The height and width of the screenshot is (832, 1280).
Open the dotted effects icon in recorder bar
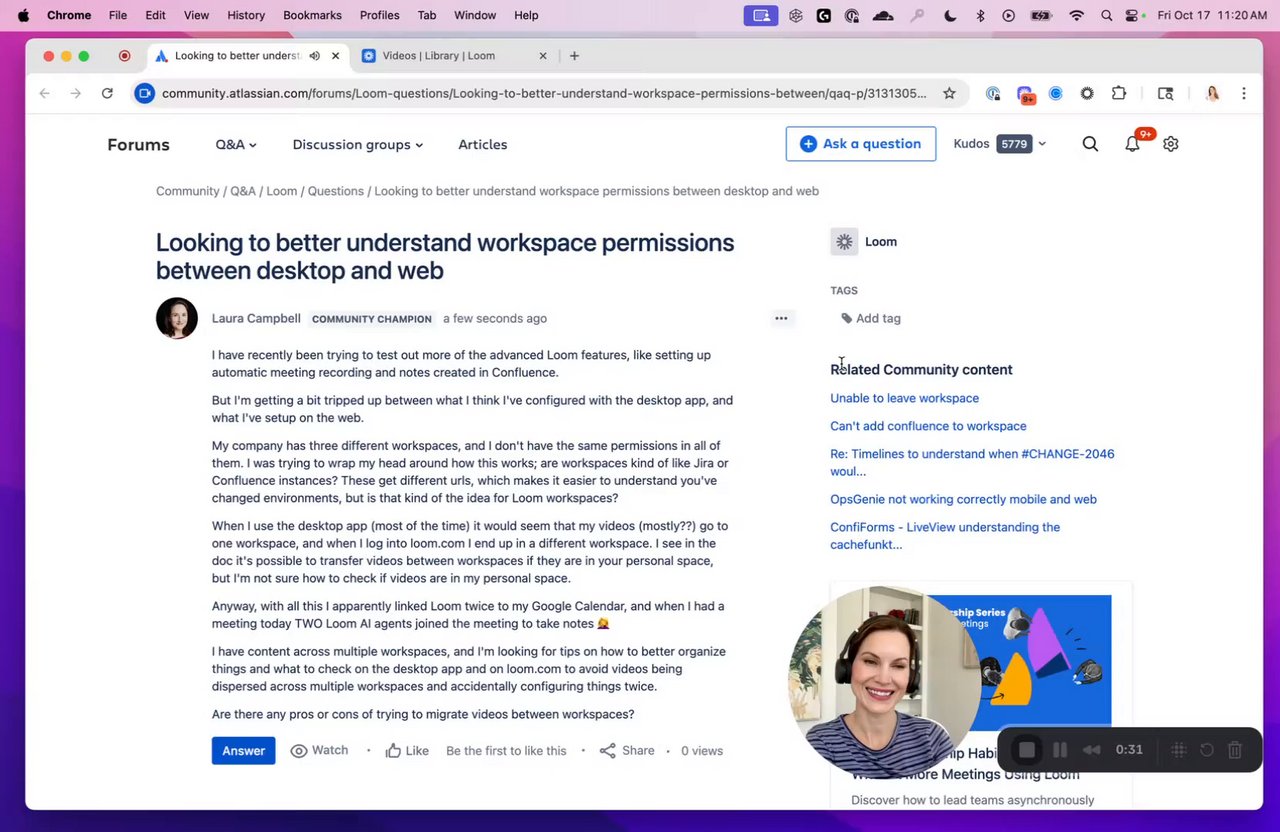1179,750
